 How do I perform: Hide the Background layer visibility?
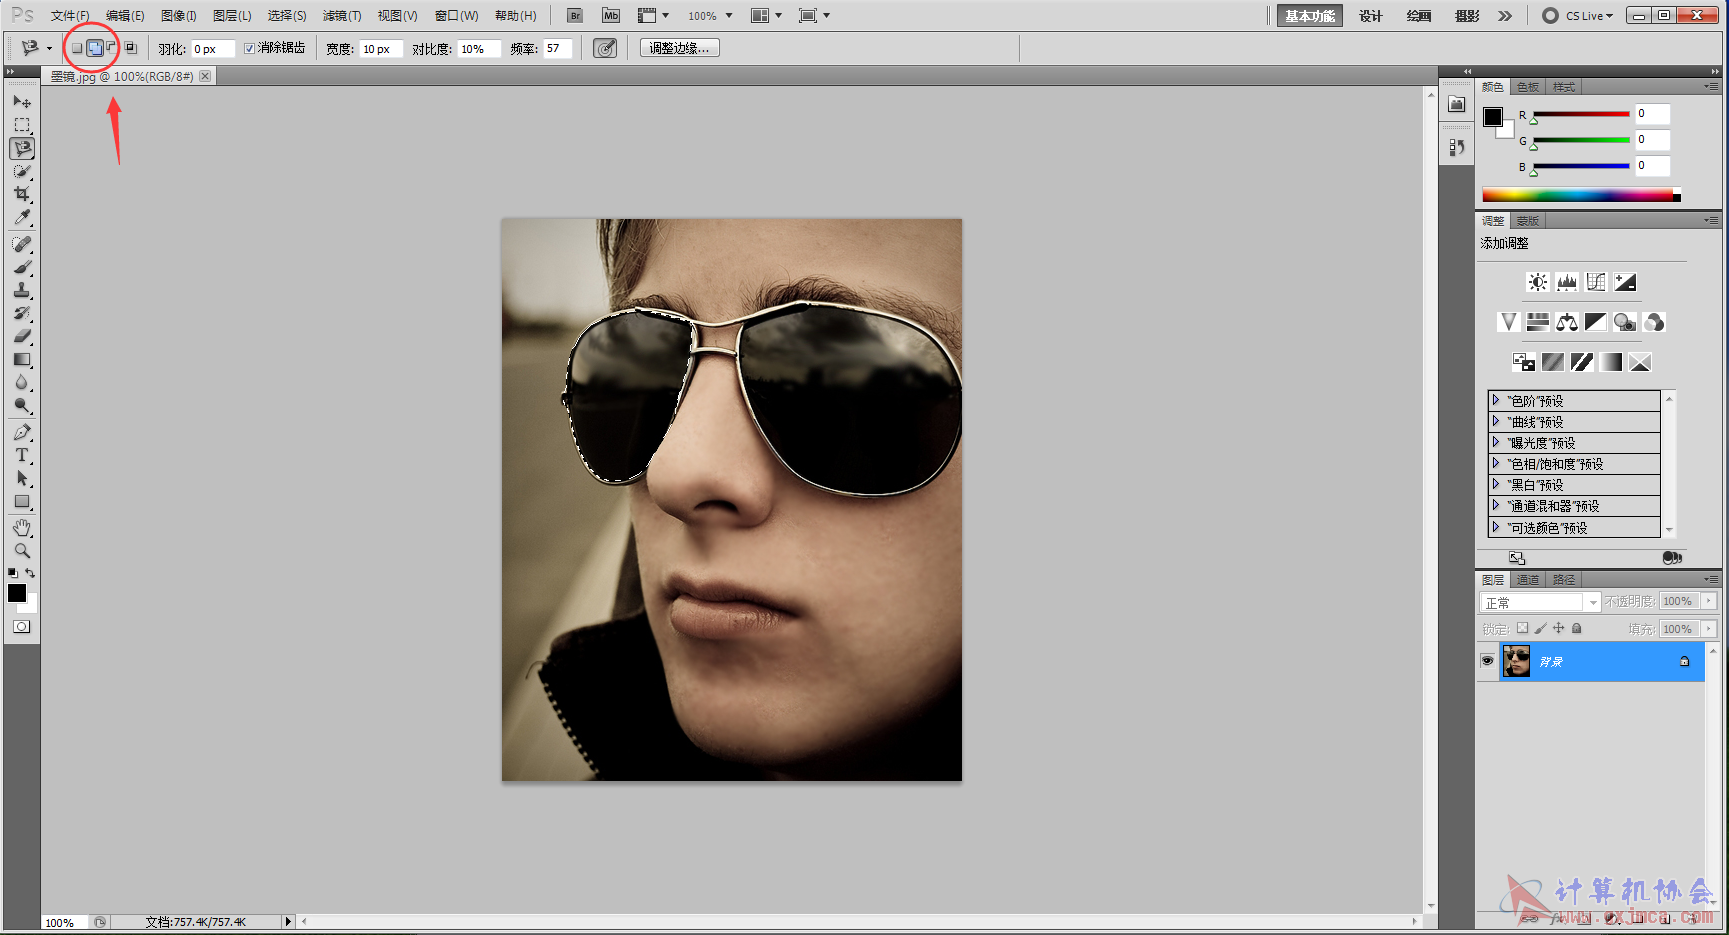pos(1487,661)
